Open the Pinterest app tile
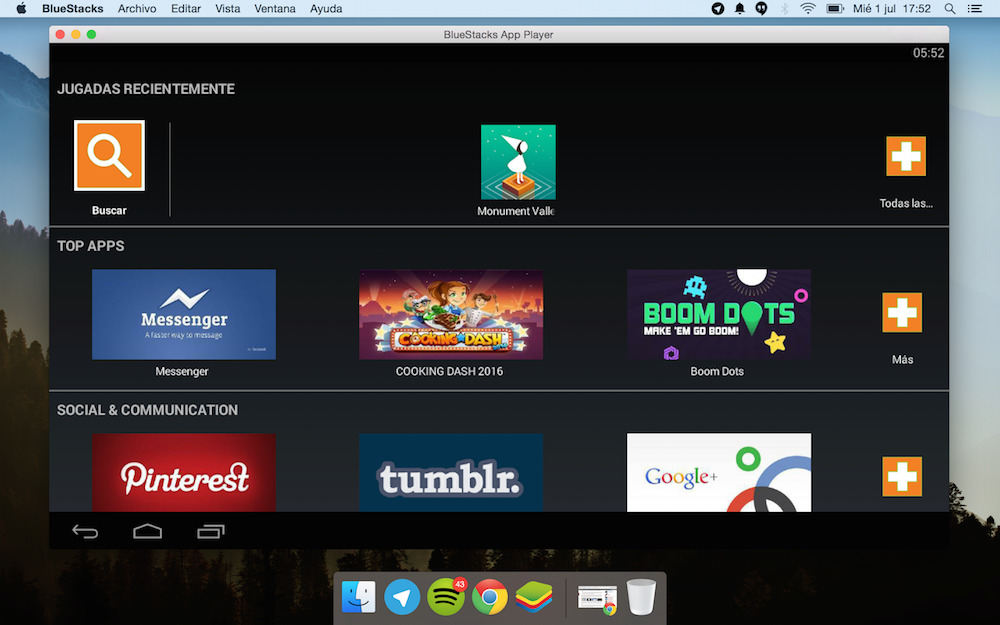This screenshot has height=625, width=1000. (183, 473)
